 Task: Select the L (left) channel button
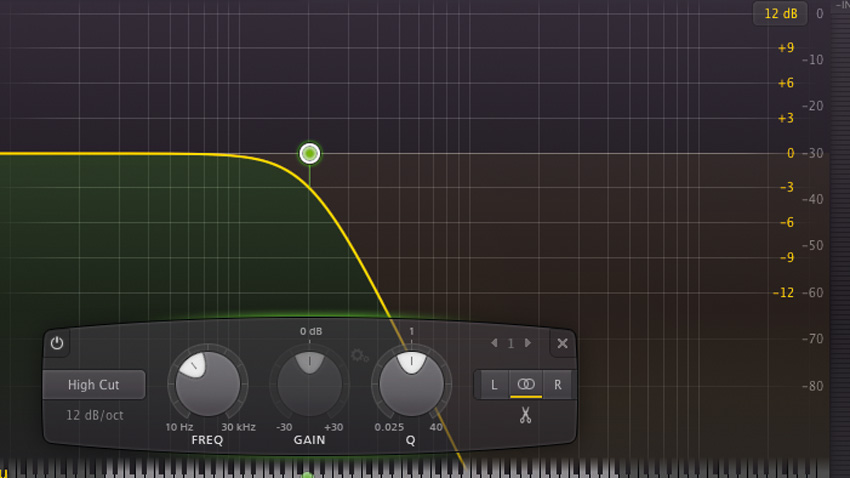click(494, 385)
